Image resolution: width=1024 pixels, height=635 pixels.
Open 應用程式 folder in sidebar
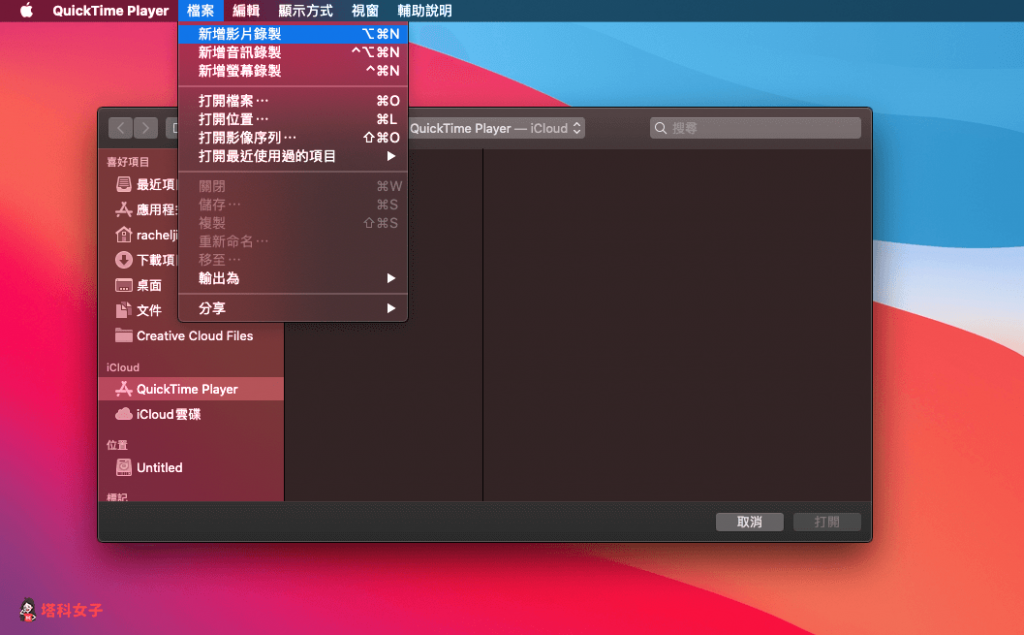click(145, 210)
